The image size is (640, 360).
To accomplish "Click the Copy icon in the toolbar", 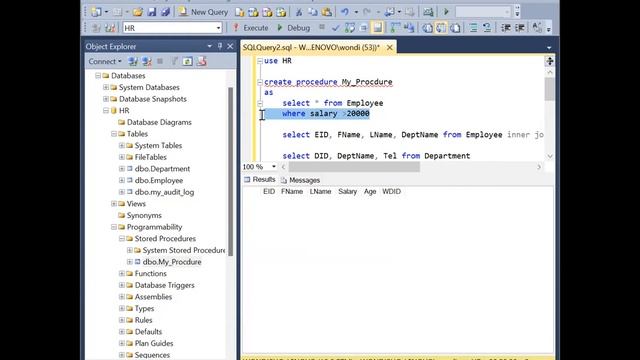I will 313,12.
